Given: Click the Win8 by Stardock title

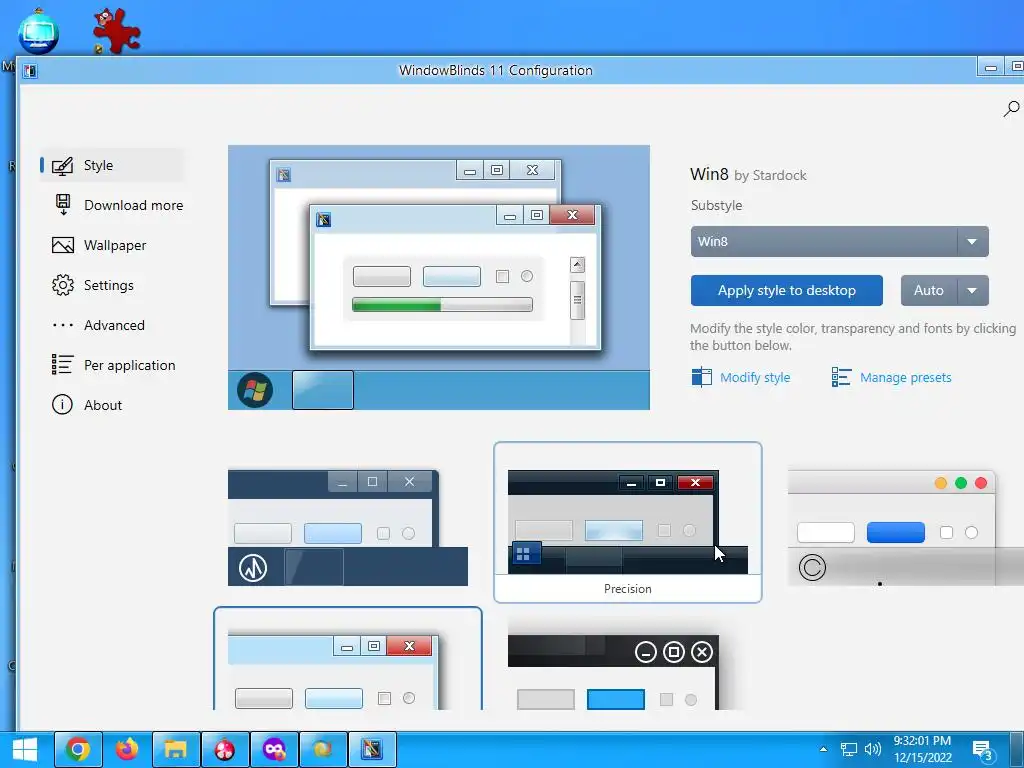Looking at the screenshot, I should (x=748, y=174).
